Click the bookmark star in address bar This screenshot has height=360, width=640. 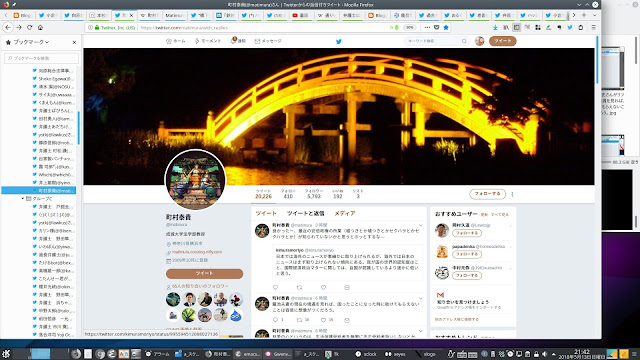[x=446, y=27]
